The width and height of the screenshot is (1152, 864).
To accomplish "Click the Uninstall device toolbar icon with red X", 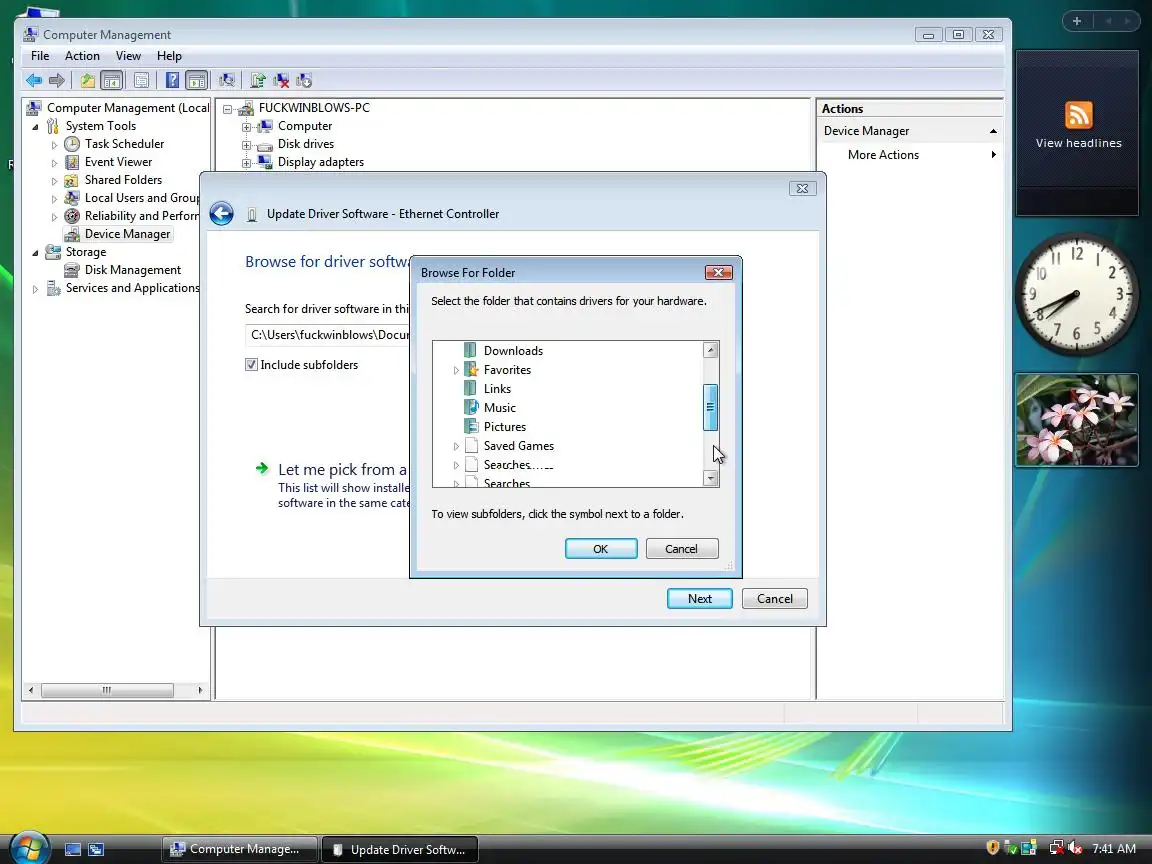I will [281, 81].
